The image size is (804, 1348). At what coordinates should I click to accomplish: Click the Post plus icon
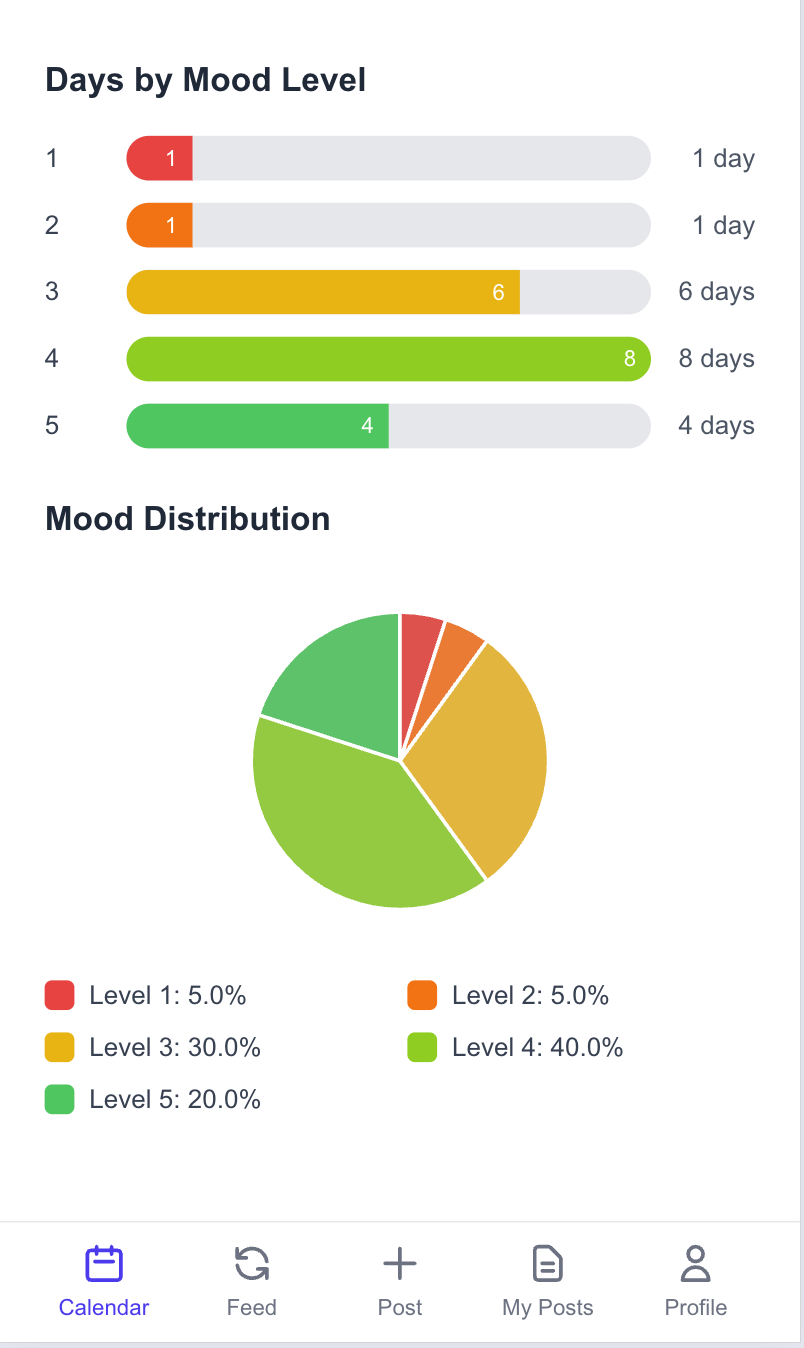click(x=399, y=1263)
